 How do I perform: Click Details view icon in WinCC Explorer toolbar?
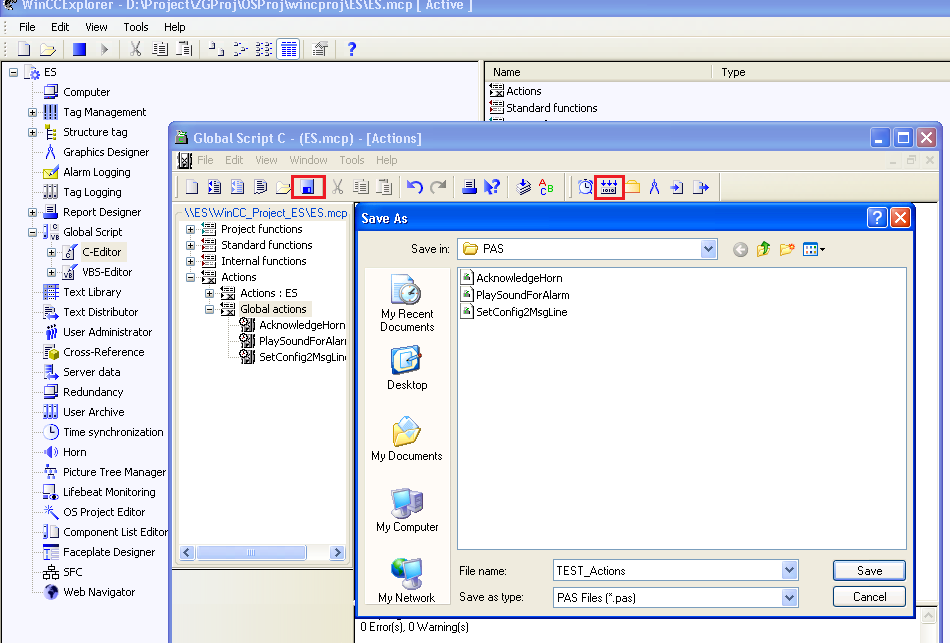[x=289, y=49]
